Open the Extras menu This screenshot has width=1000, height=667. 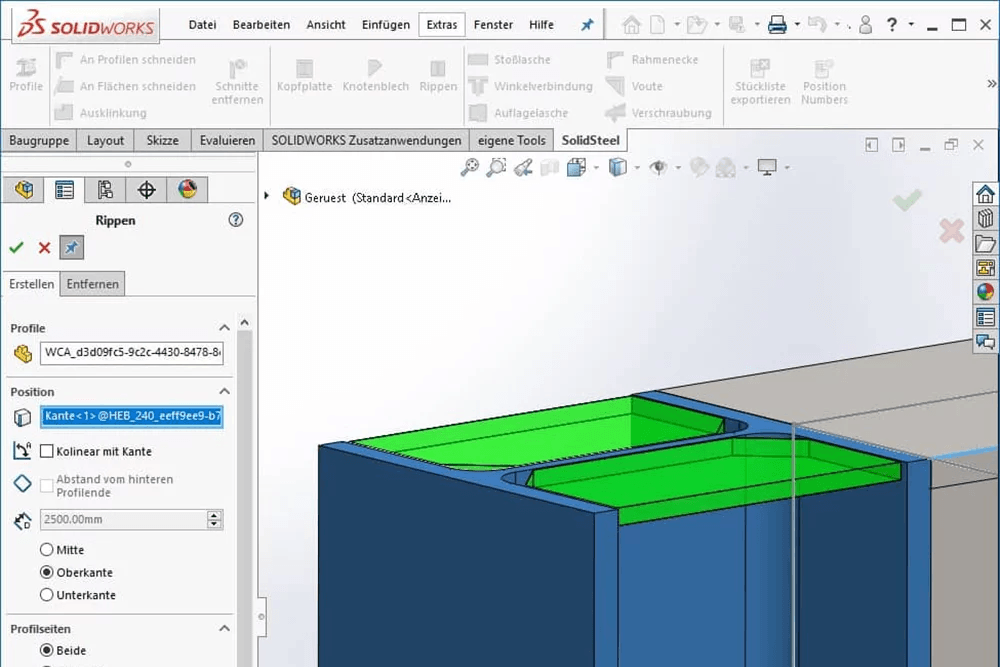pos(441,24)
